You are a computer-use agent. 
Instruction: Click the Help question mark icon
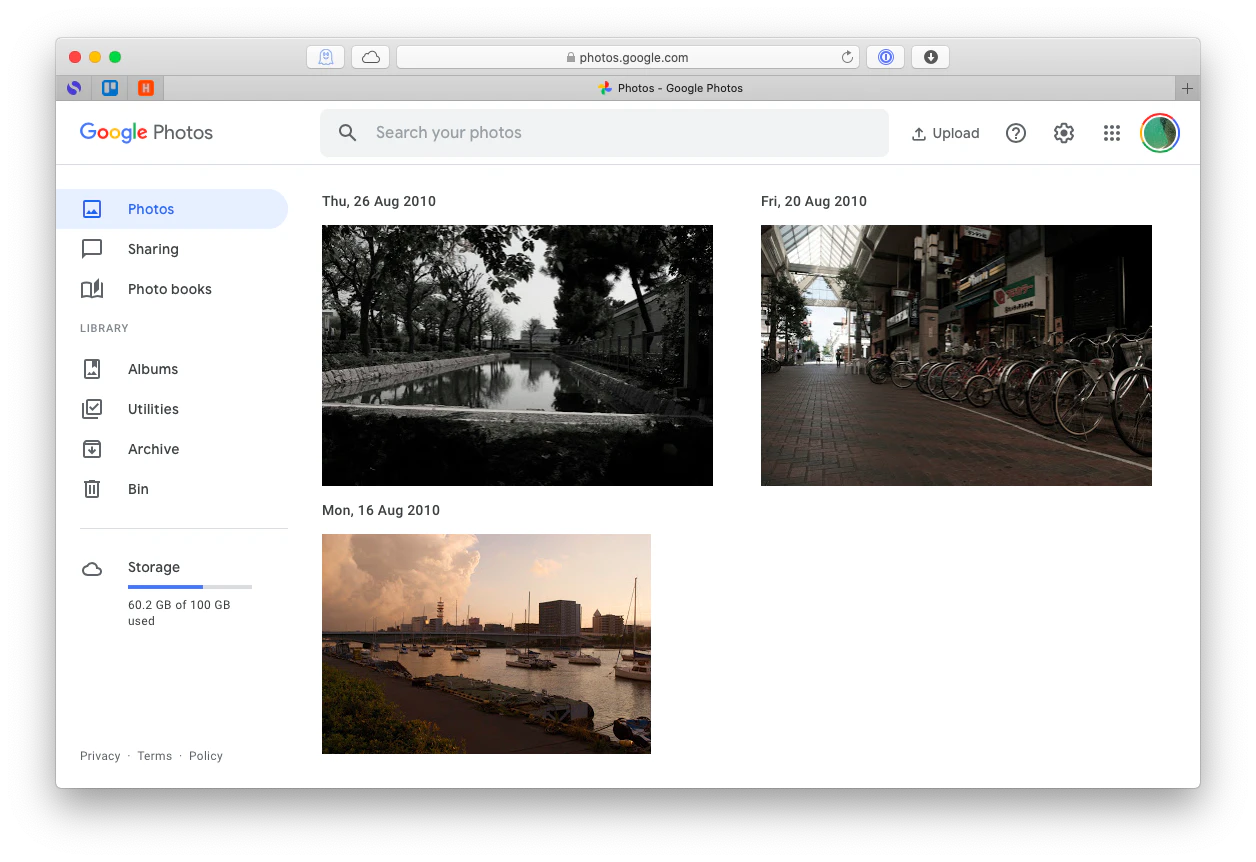point(1015,133)
